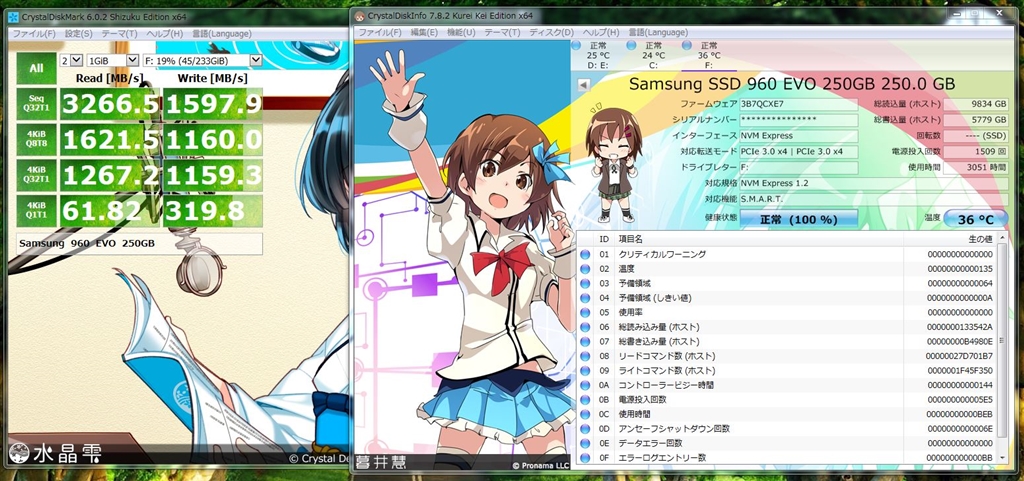Image resolution: width=1024 pixels, height=481 pixels.
Task: Select the アンセーフシャットダウン回数 row
Action: click(787, 429)
